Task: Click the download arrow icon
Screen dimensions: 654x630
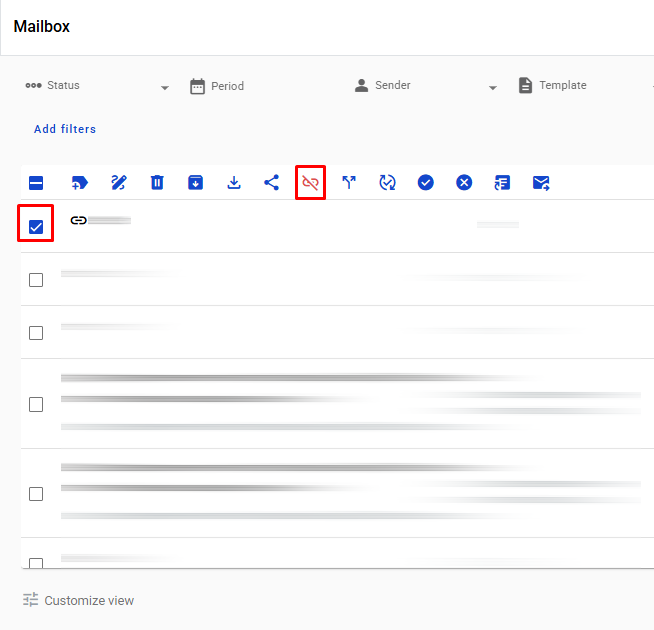Action: (234, 183)
